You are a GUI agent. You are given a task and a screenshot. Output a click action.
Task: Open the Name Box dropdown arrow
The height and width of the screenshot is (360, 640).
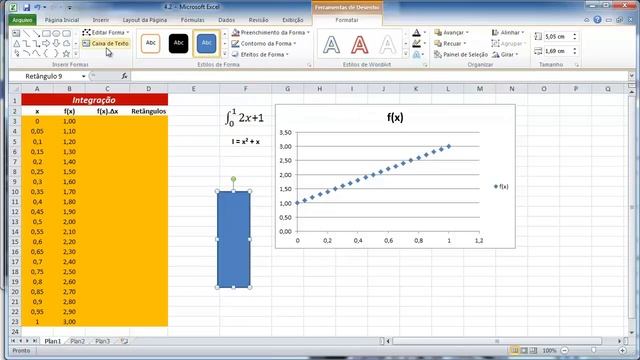[83, 76]
